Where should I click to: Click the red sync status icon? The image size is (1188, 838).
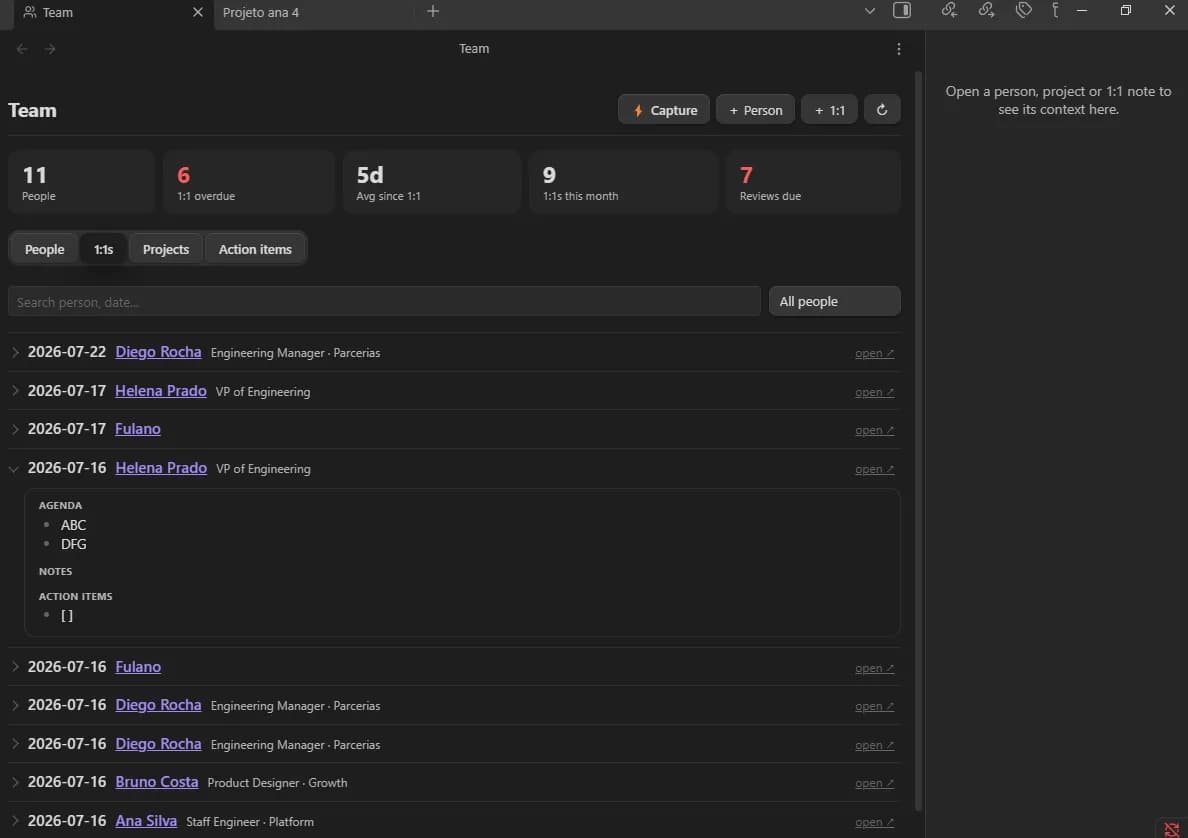[1171, 829]
